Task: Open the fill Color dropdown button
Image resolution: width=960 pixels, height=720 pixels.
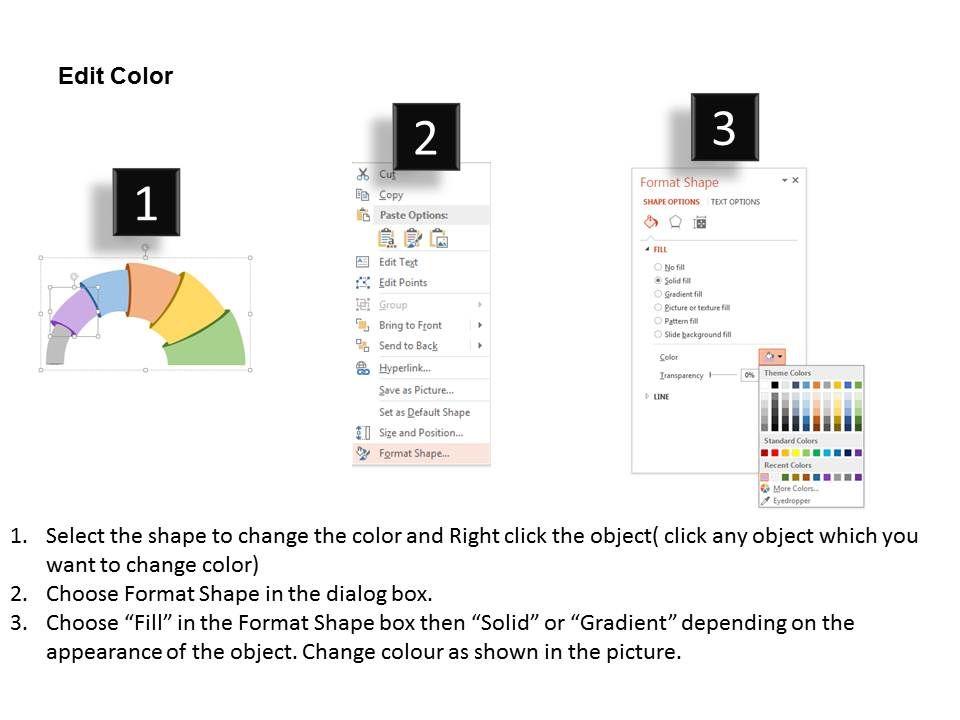Action: coord(773,356)
